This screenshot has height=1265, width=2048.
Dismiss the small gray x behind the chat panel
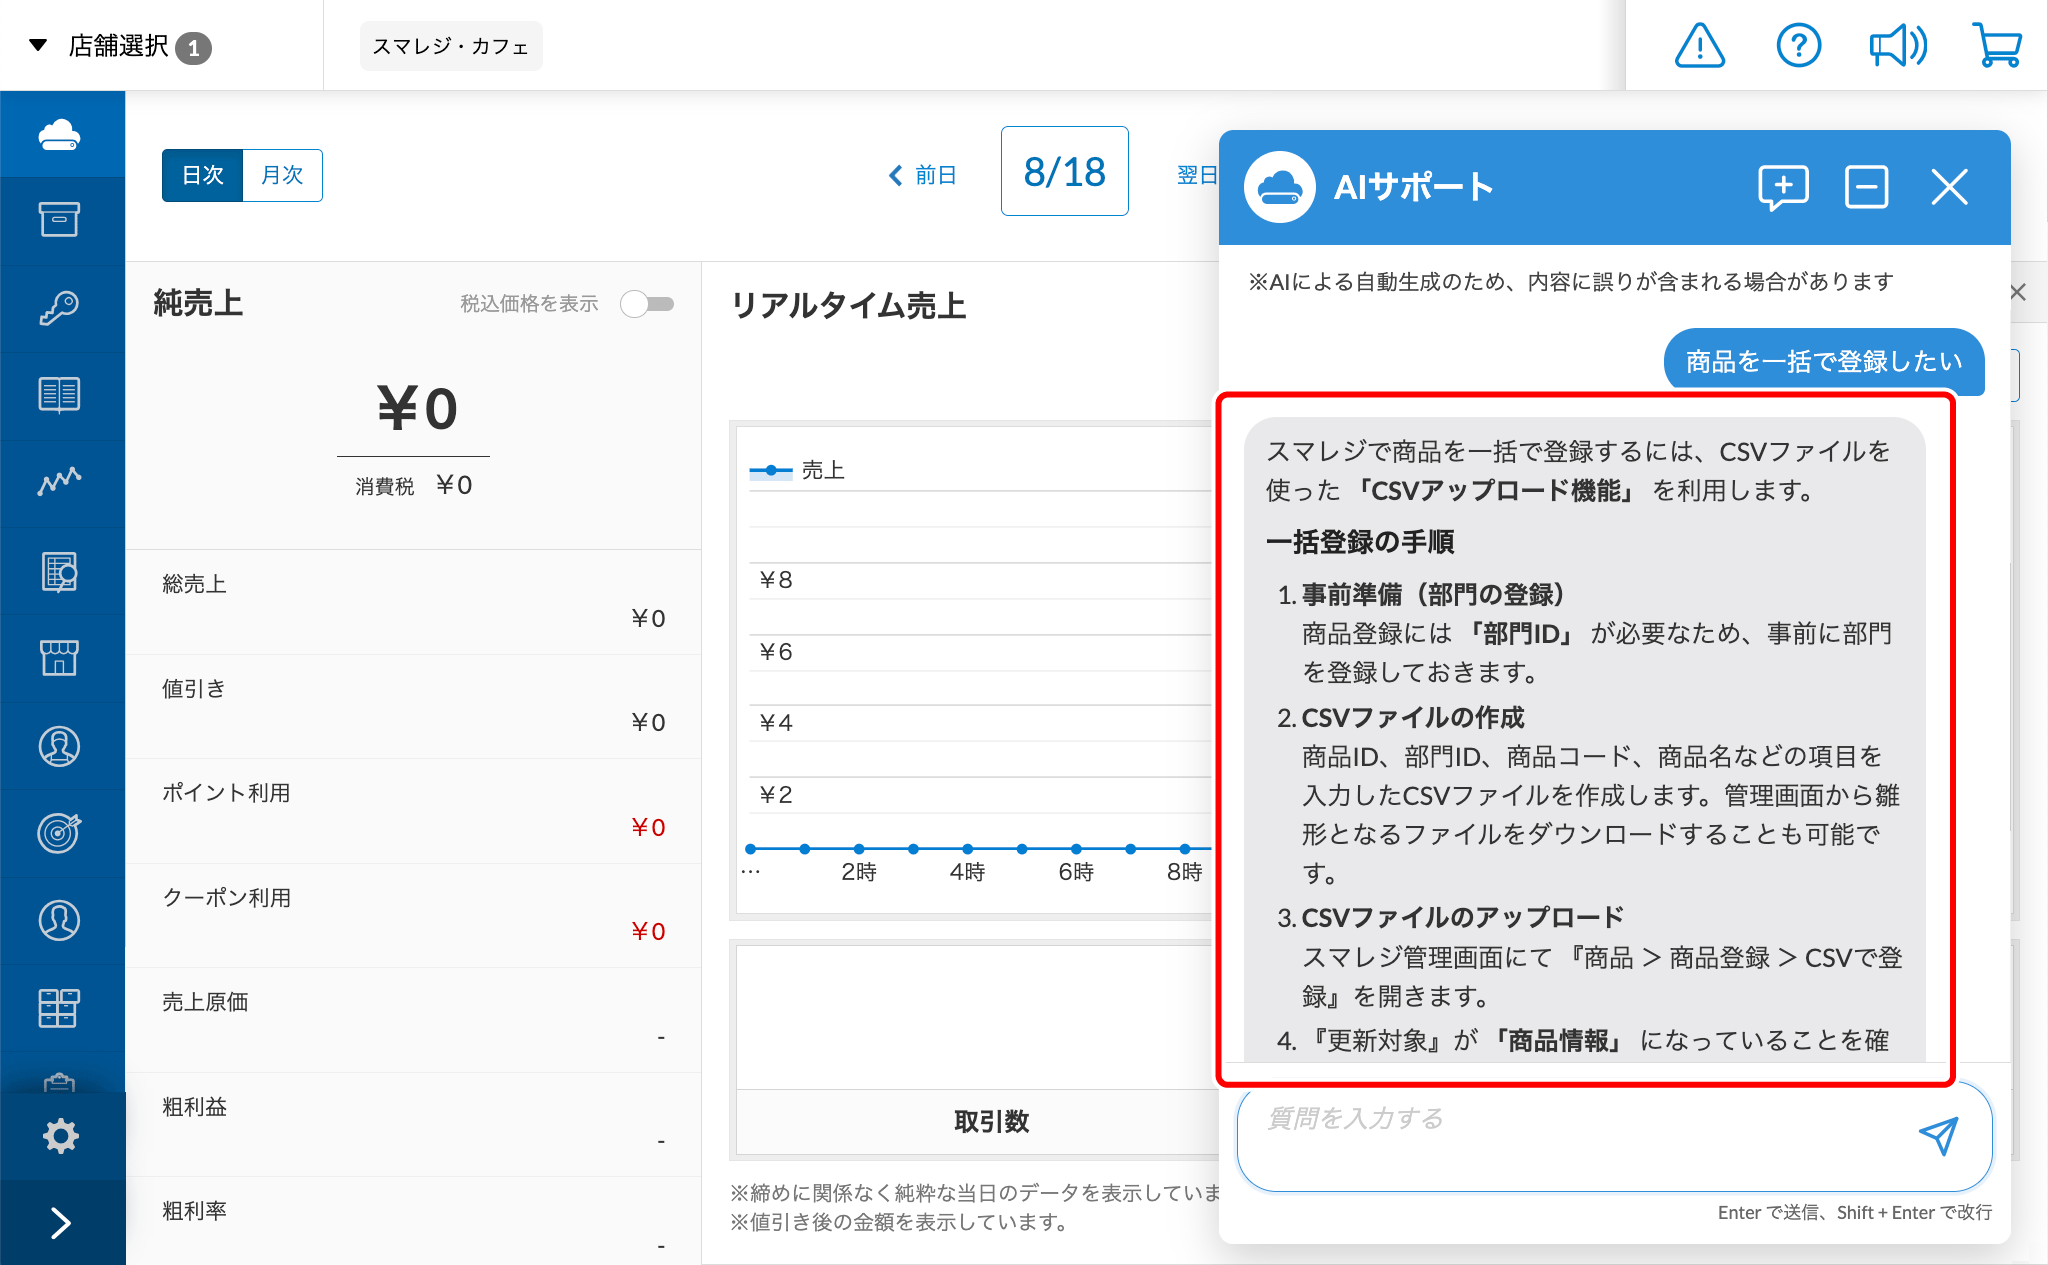(x=2019, y=292)
